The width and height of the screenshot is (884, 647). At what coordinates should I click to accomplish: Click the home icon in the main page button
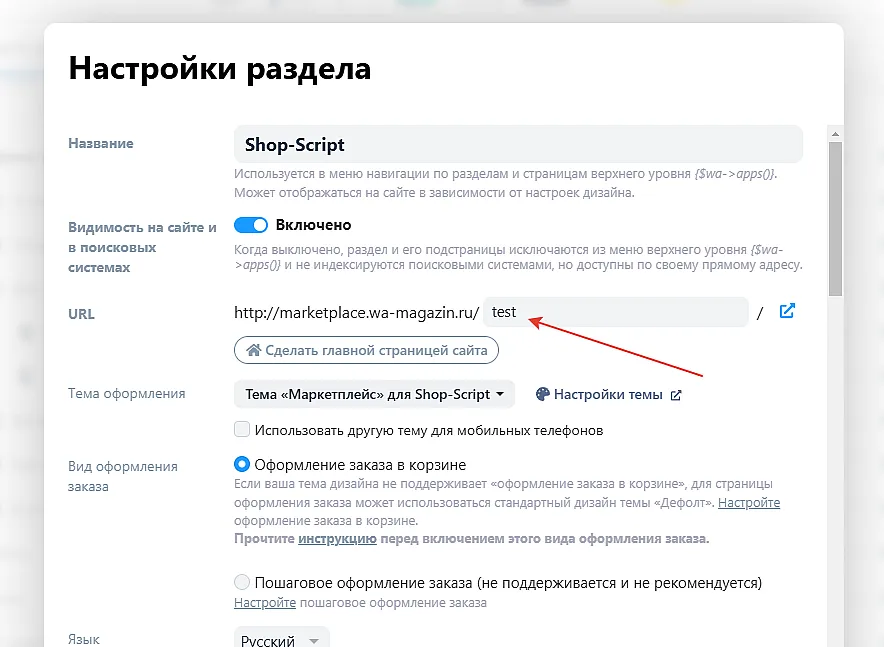coord(256,350)
